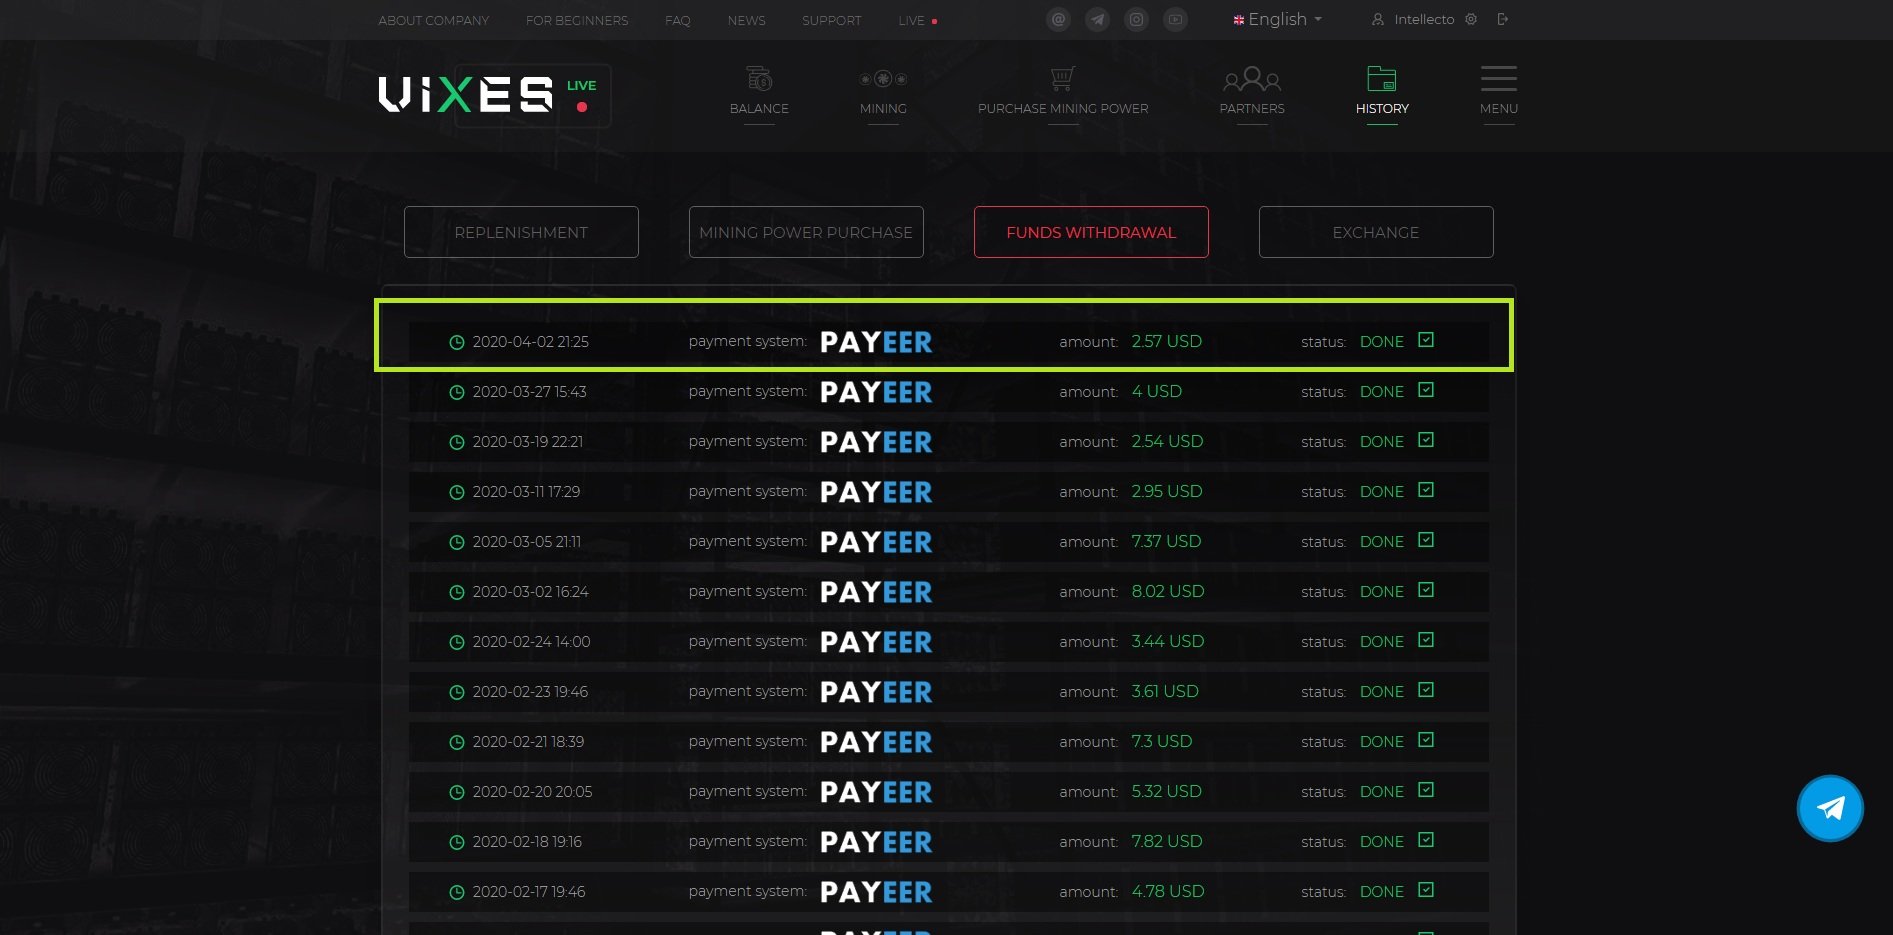Click the email @ social icon
Screen dimensions: 1893x935
tap(1059, 19)
